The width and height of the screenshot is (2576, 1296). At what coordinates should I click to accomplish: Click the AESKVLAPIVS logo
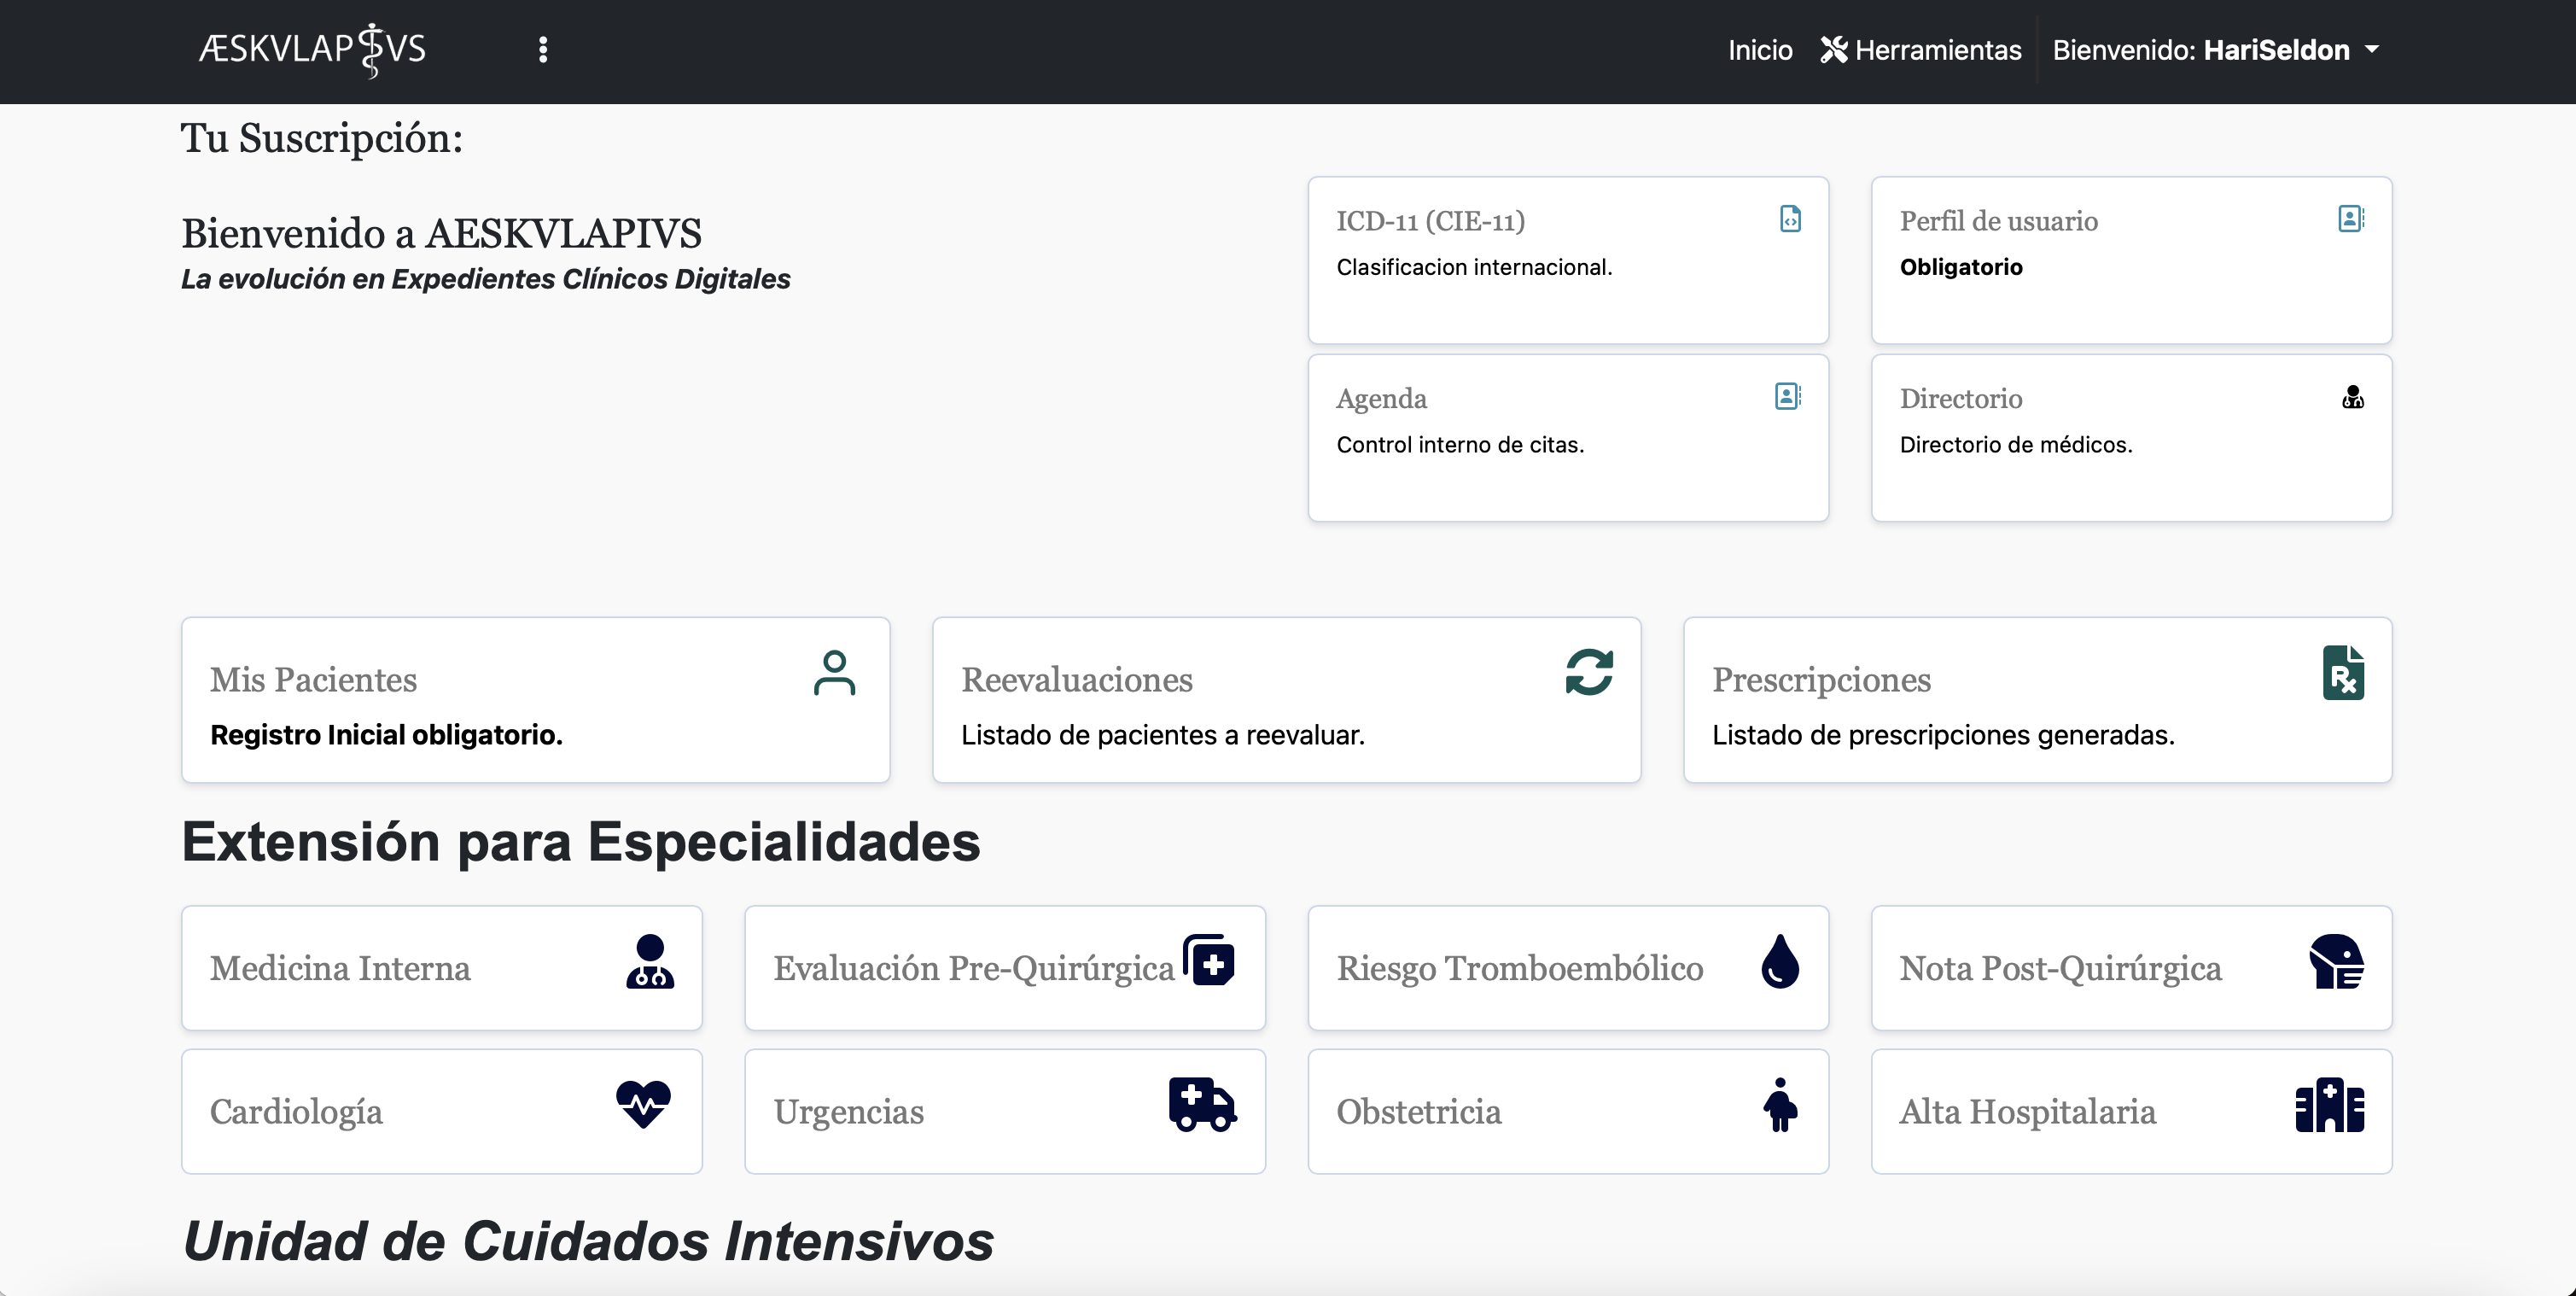pyautogui.click(x=313, y=50)
